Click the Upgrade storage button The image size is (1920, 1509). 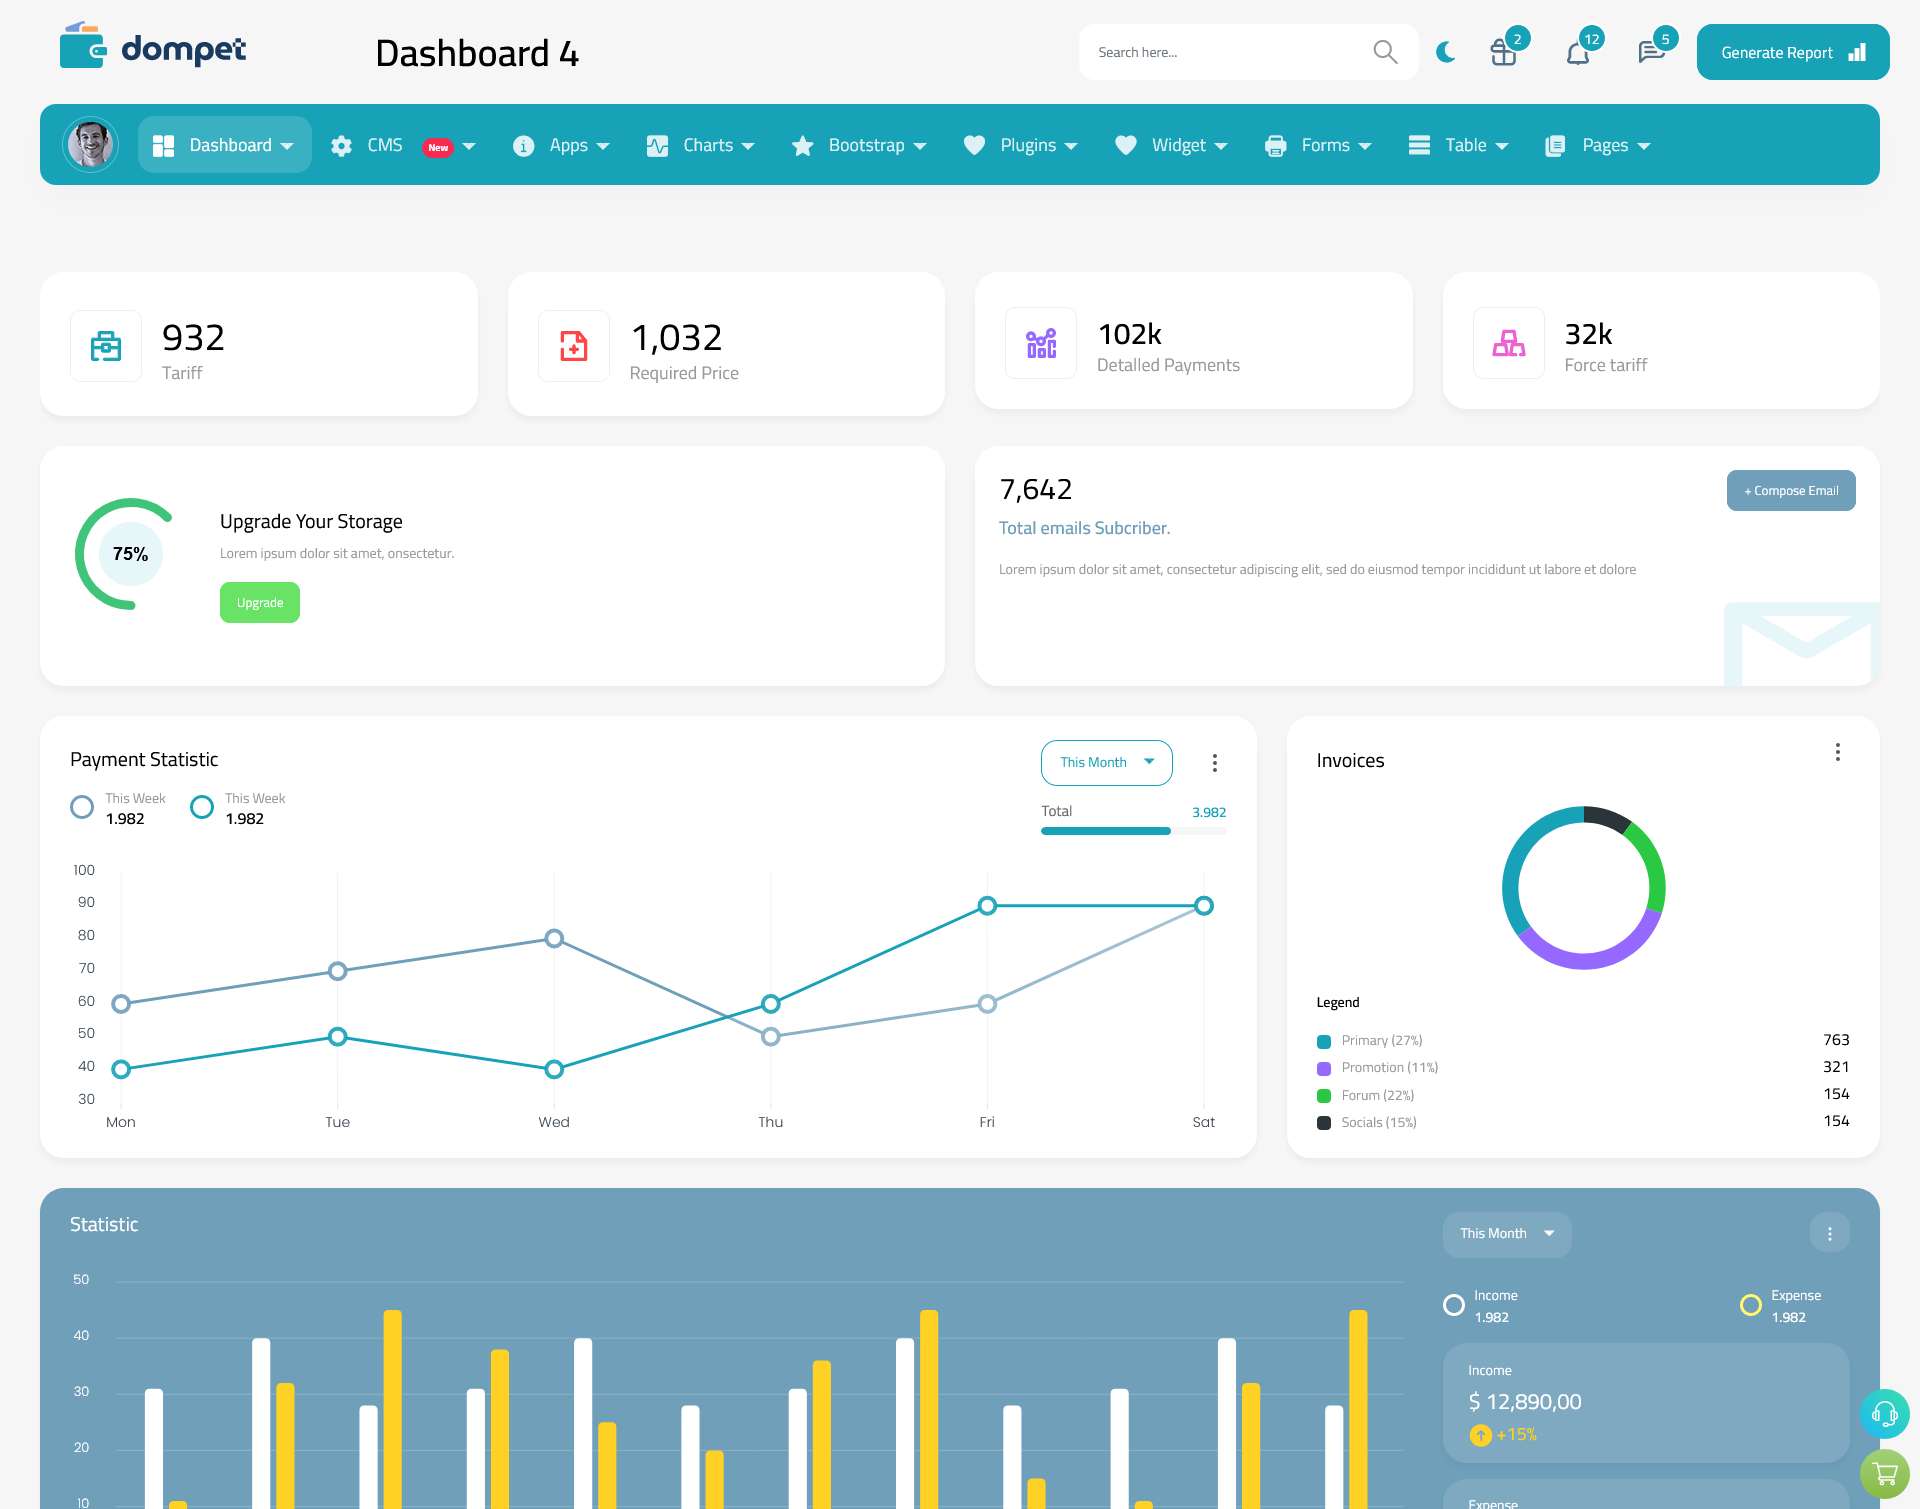coord(259,602)
